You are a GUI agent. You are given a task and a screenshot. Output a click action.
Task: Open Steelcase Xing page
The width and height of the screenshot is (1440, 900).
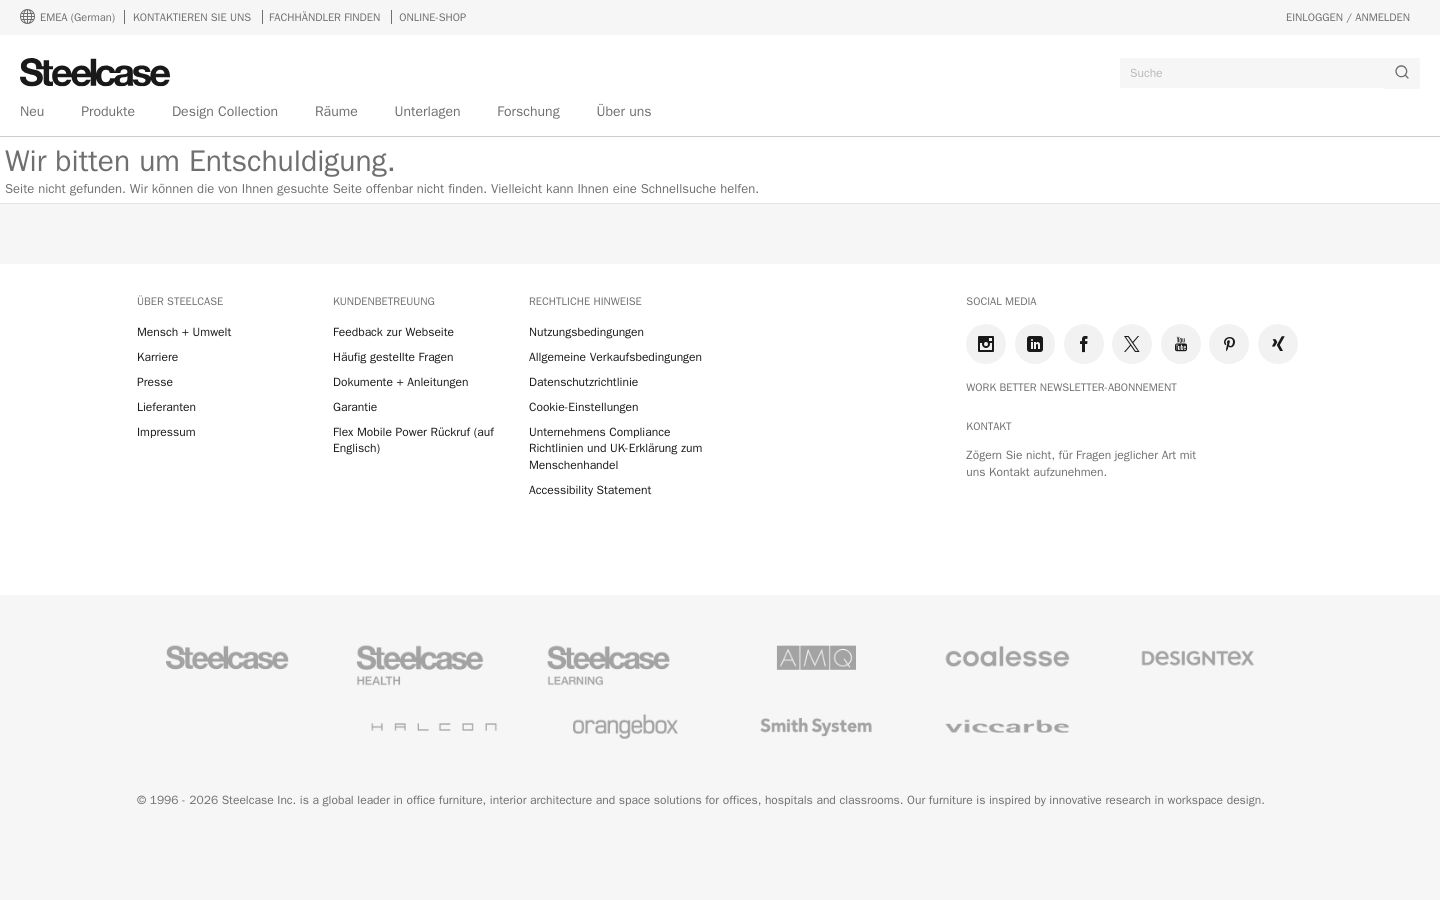point(1278,344)
